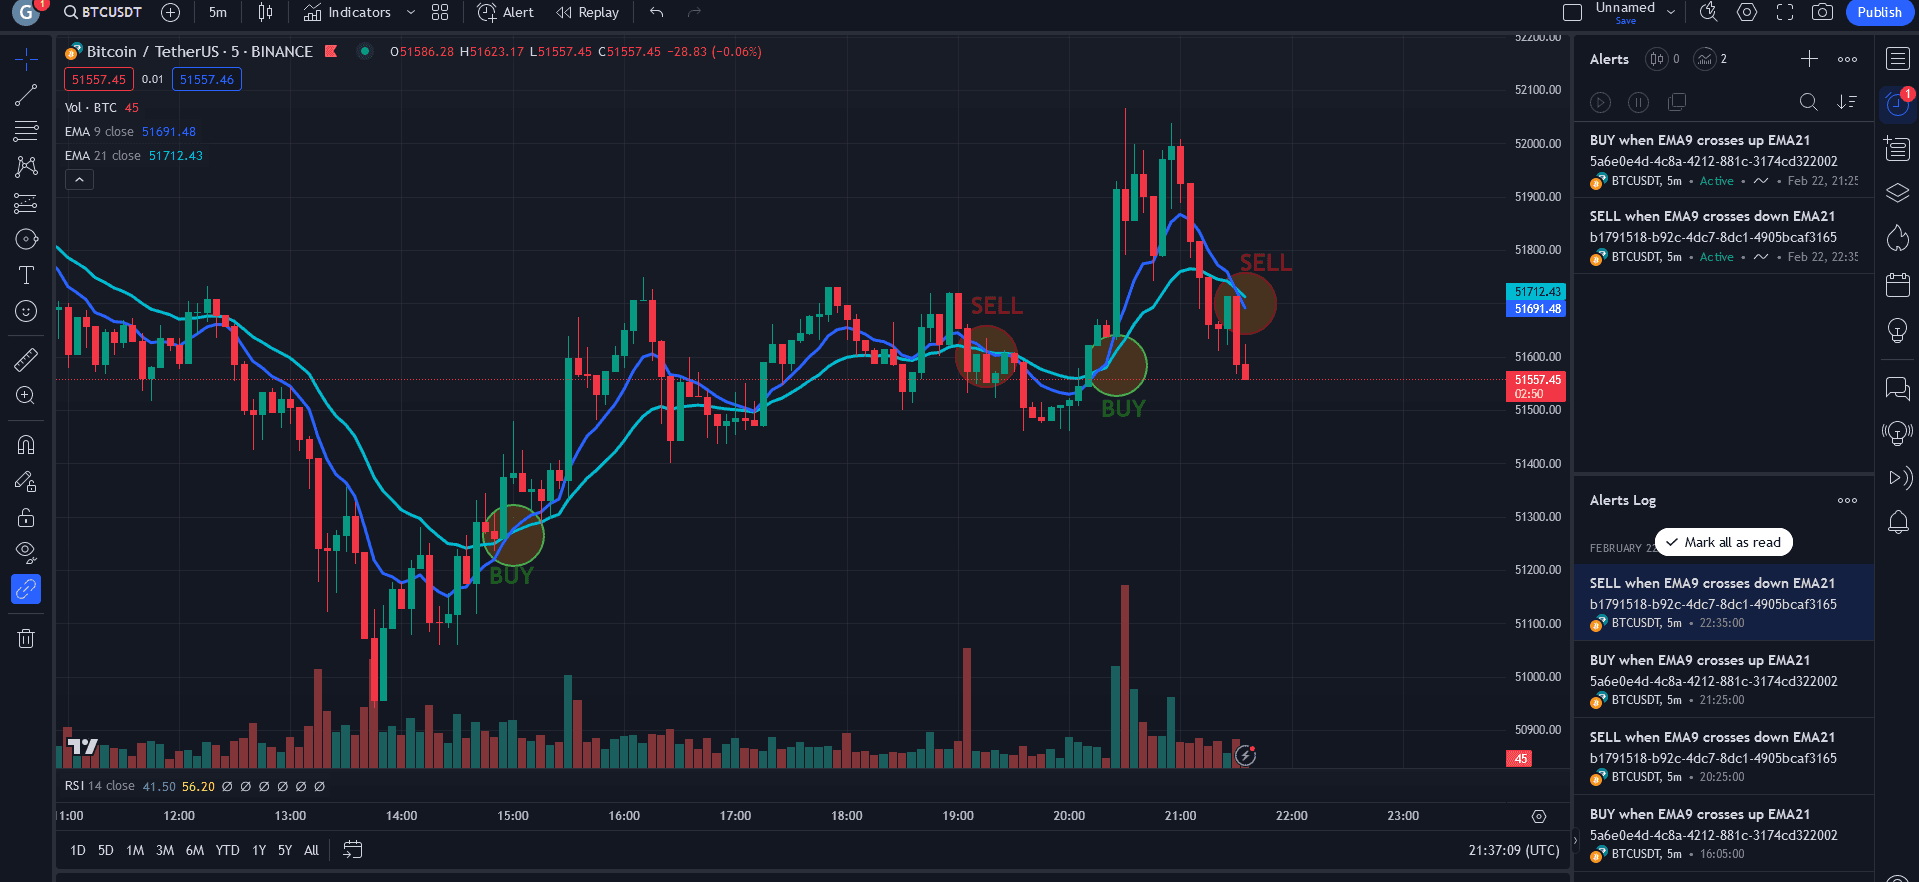Open the alerts clock panel icon
1919x882 pixels.
click(x=1898, y=103)
